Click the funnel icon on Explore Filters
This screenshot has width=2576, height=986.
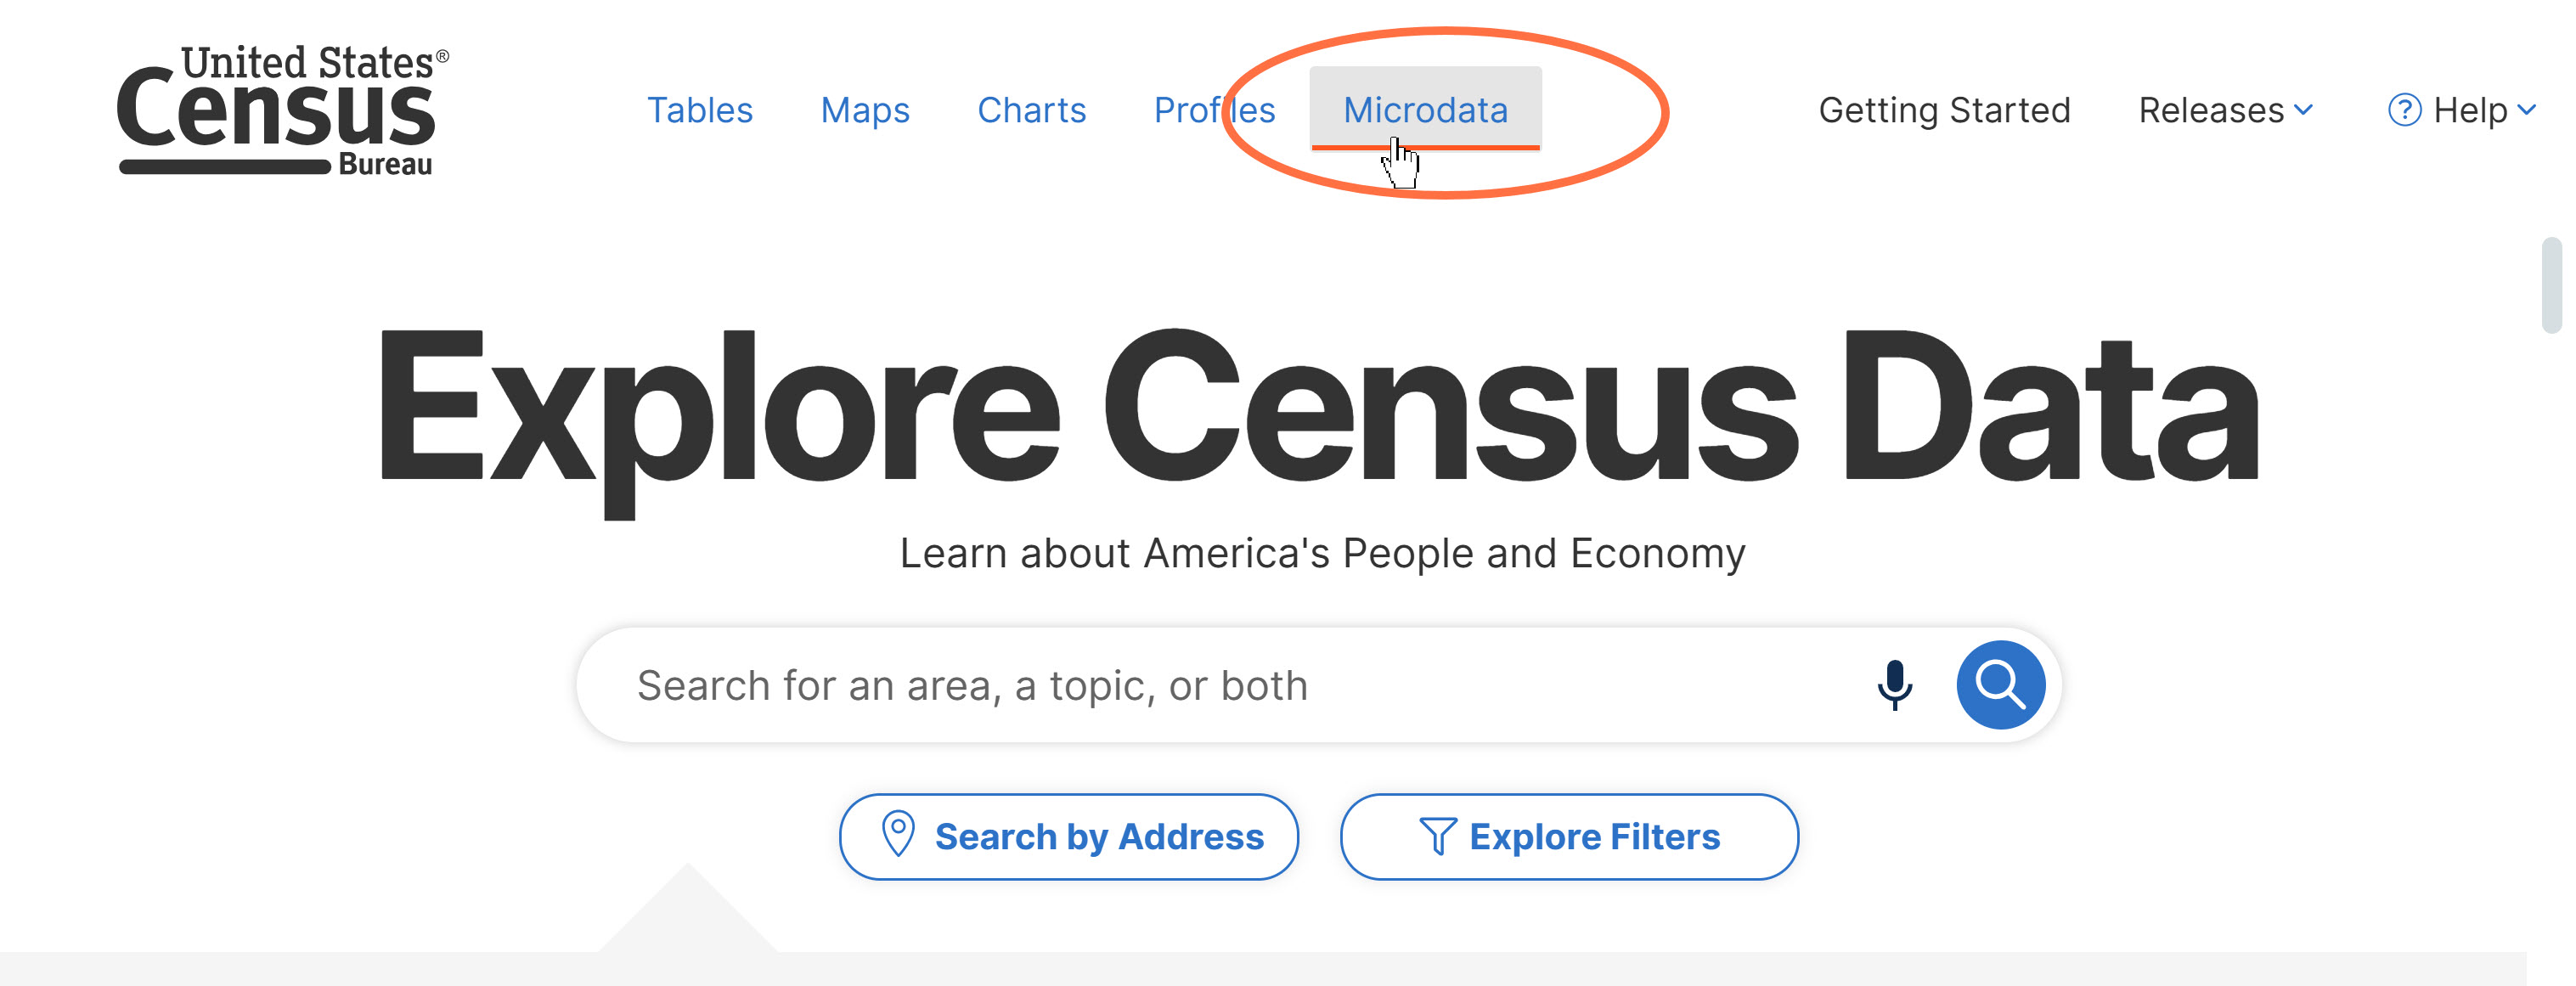pyautogui.click(x=1437, y=836)
